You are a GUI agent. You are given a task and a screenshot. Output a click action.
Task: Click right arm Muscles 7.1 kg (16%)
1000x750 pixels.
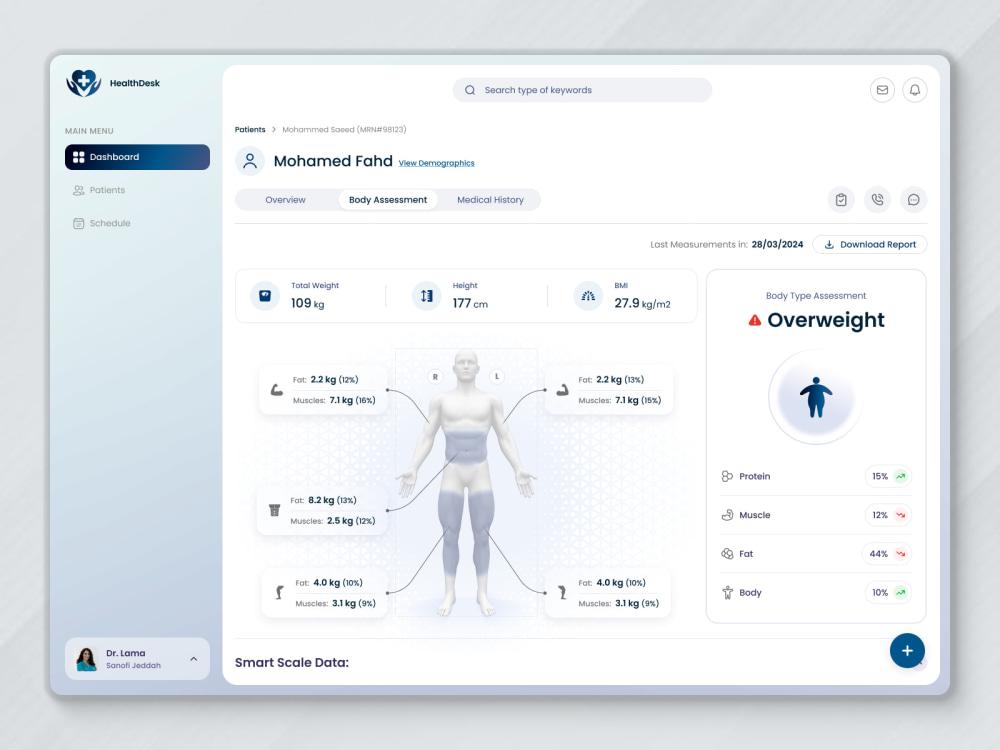pyautogui.click(x=334, y=401)
